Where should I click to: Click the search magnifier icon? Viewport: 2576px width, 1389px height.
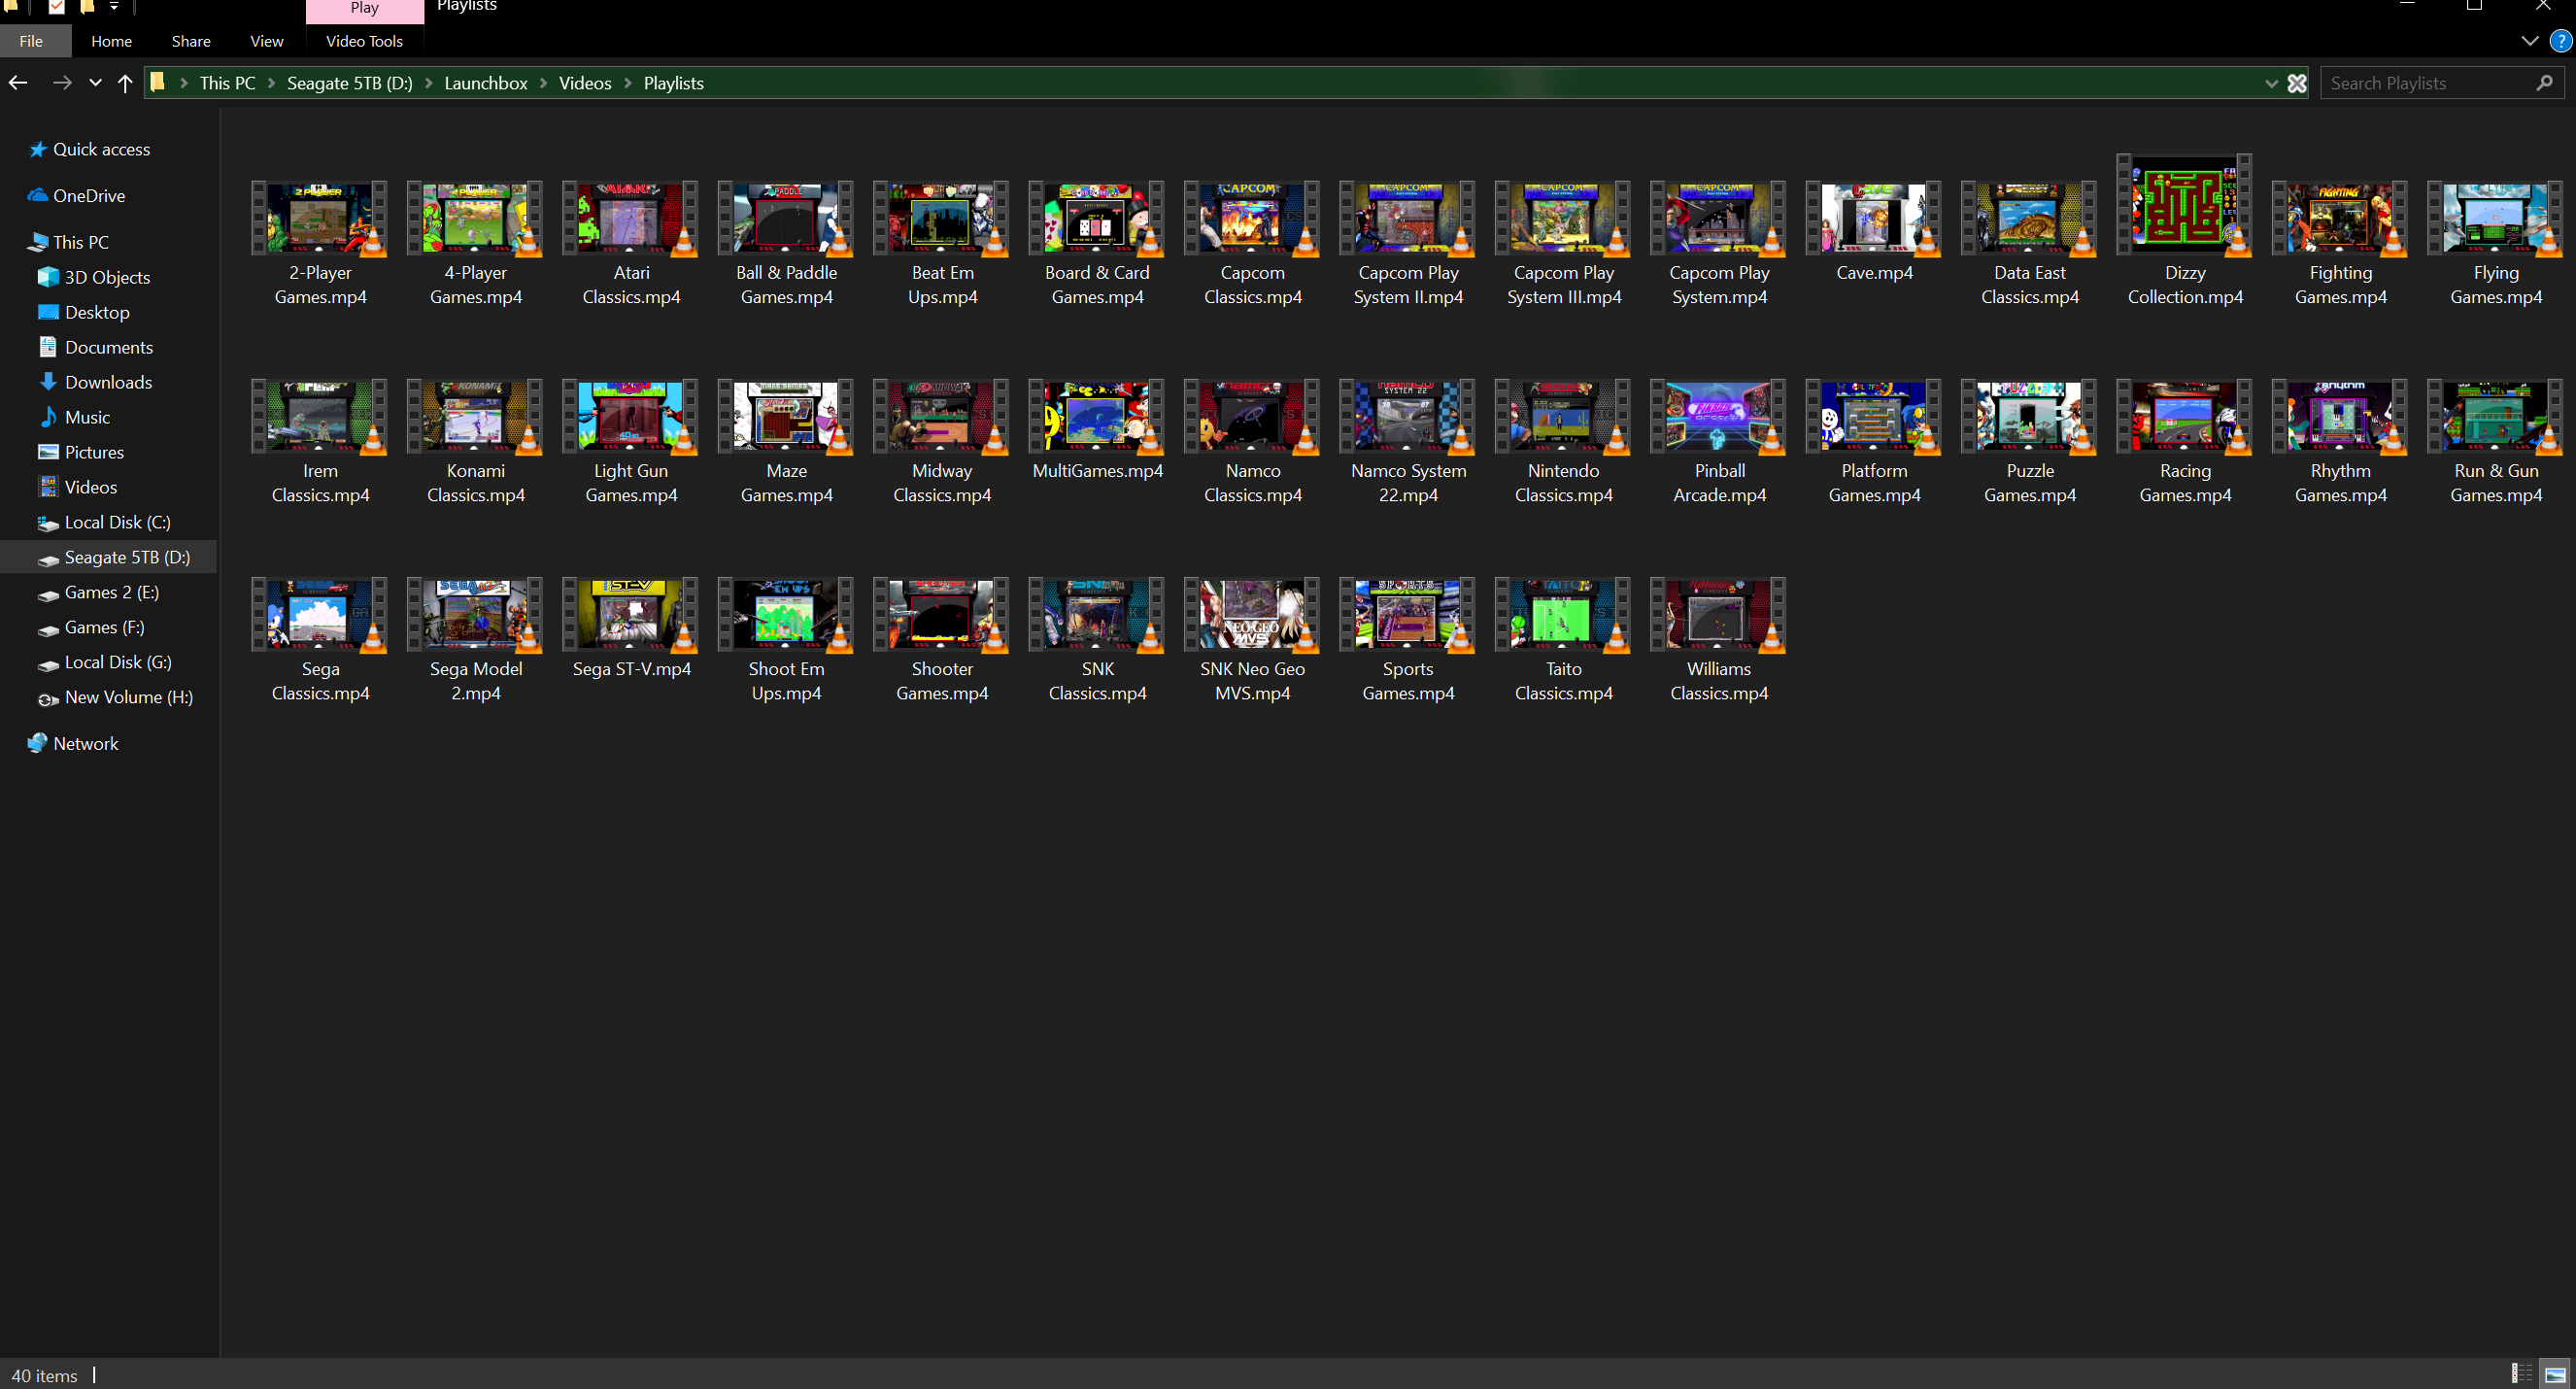point(2544,83)
